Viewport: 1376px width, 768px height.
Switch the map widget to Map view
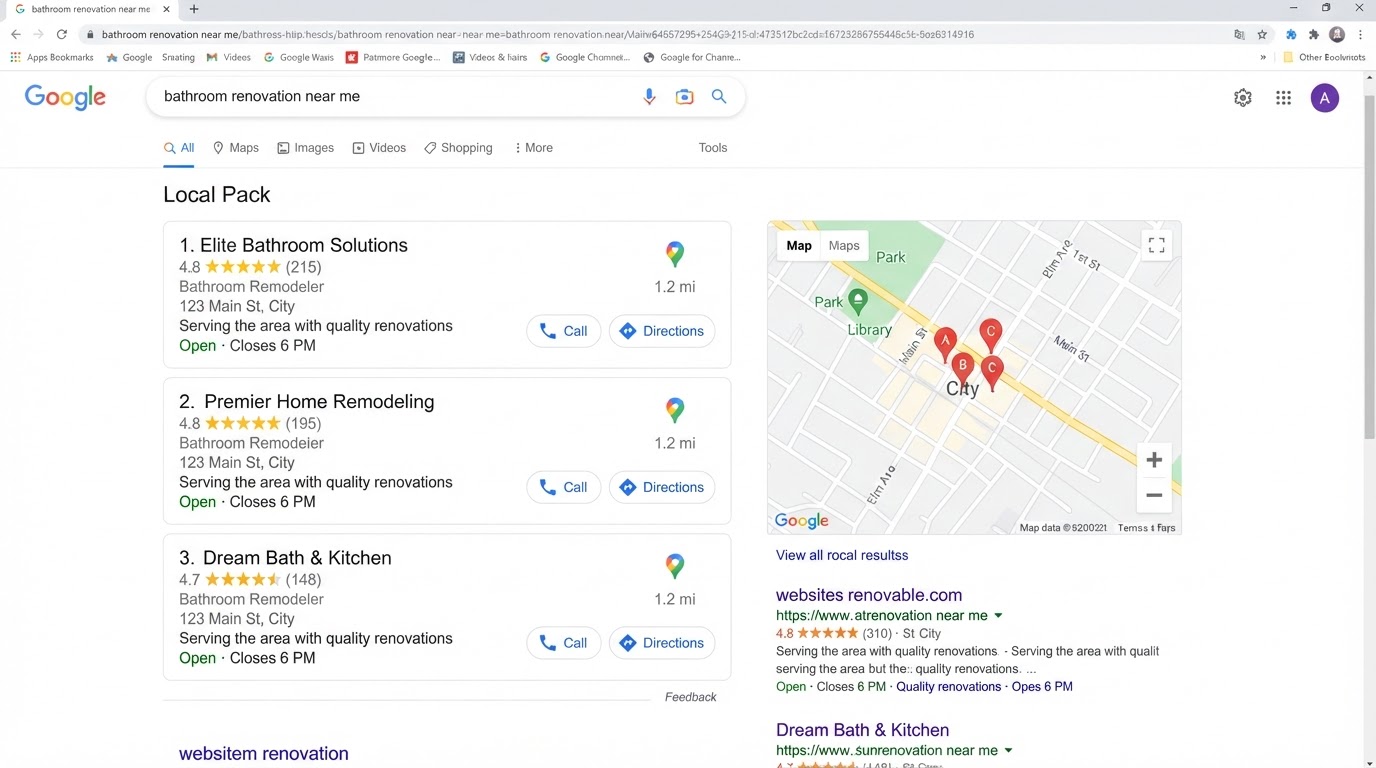[x=799, y=246]
